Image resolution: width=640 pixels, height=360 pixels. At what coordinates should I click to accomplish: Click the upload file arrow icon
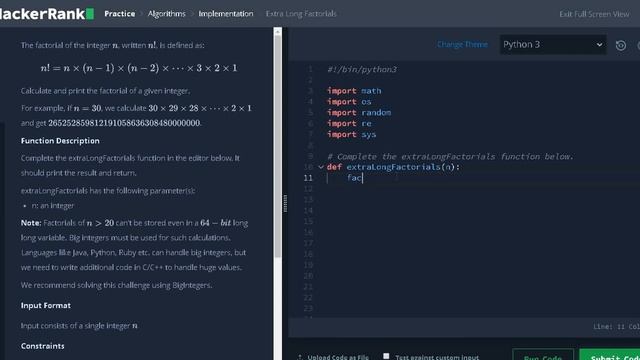click(300, 357)
